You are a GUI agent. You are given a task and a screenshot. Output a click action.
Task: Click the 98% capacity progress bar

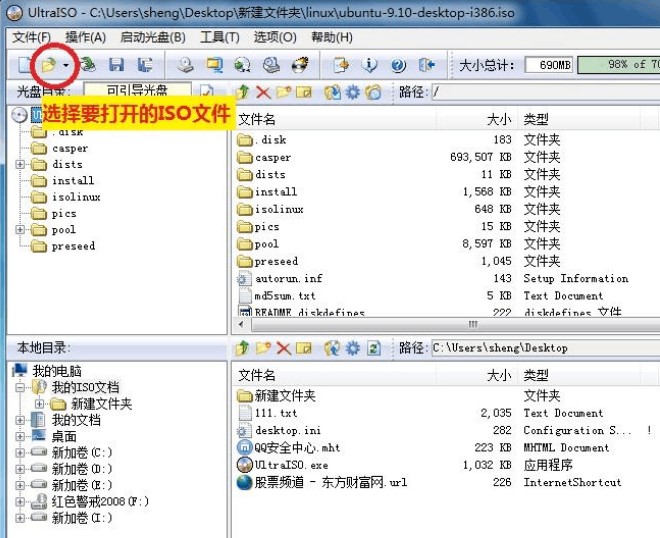(x=619, y=65)
